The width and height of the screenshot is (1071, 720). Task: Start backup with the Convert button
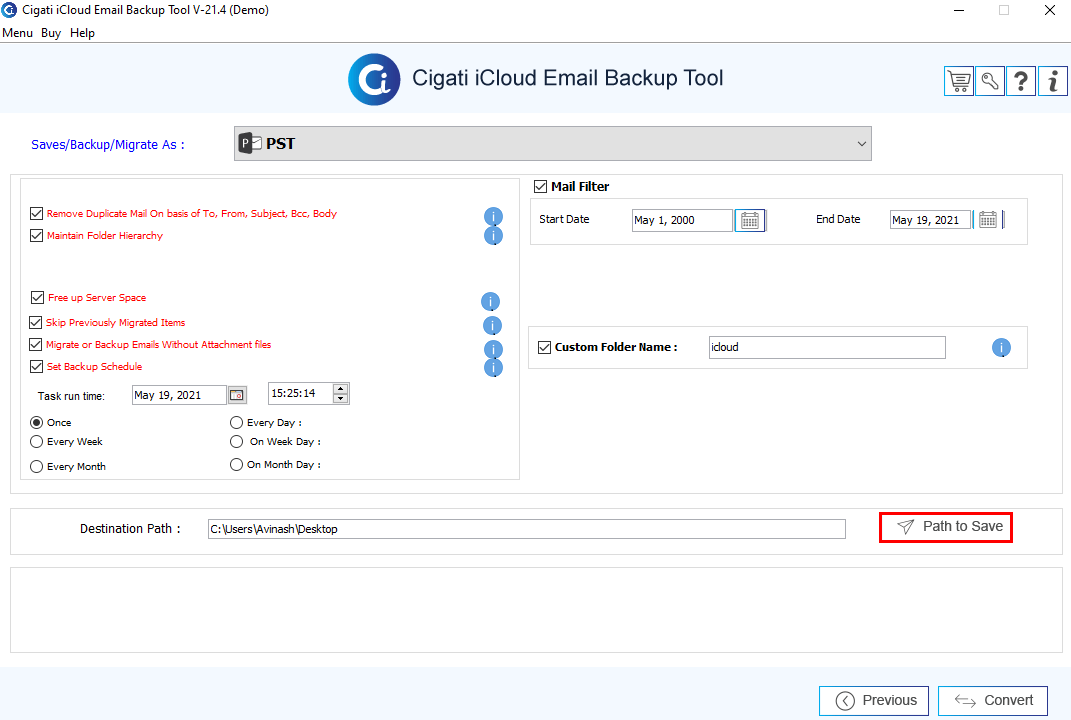(992, 701)
